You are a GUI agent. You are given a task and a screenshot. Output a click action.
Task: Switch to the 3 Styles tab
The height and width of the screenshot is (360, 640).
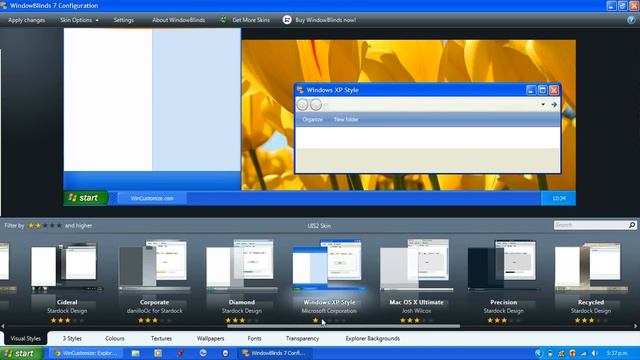click(72, 338)
